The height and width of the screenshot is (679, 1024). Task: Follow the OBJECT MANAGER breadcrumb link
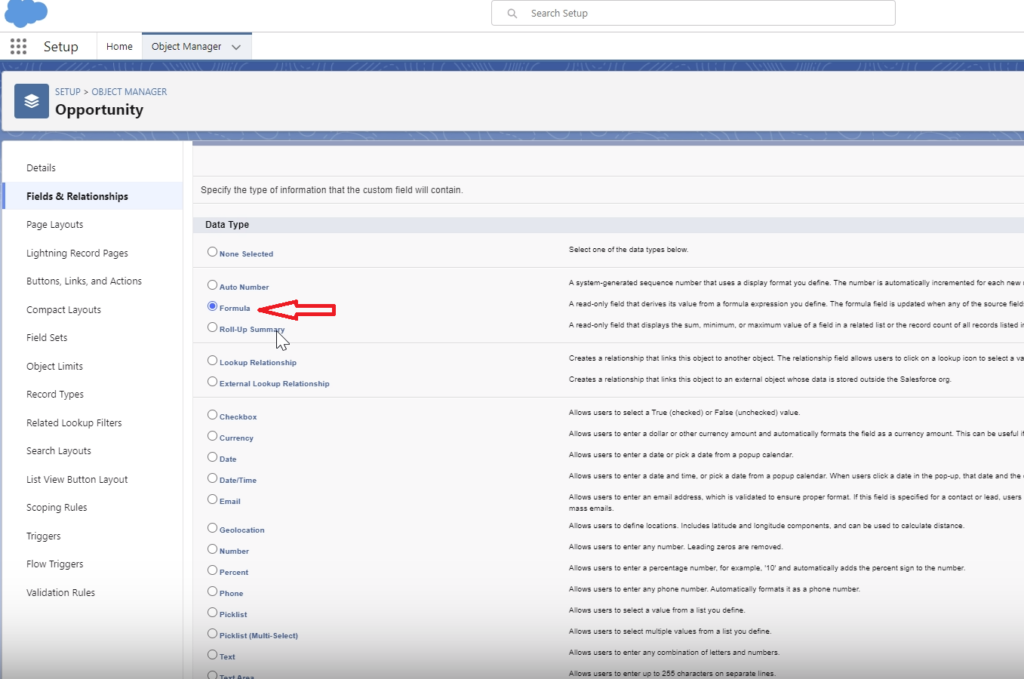(x=129, y=91)
